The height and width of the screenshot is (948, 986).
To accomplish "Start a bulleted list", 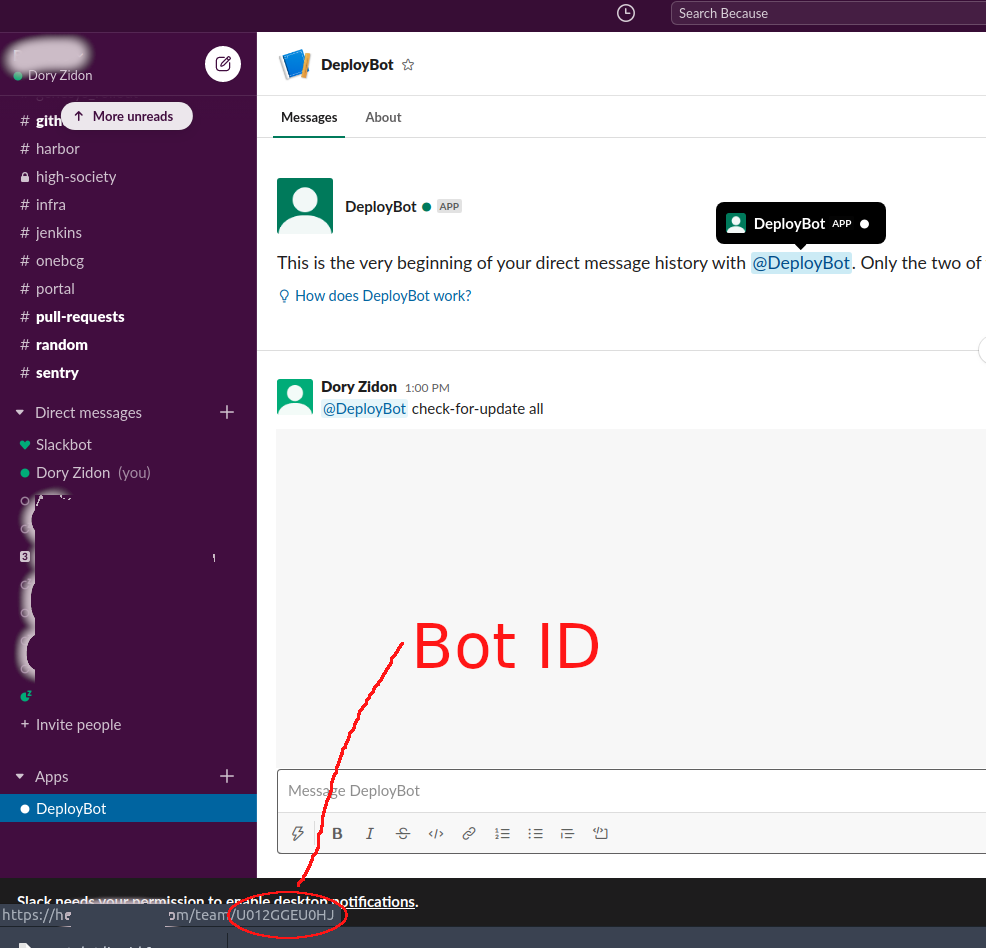I will tap(535, 834).
